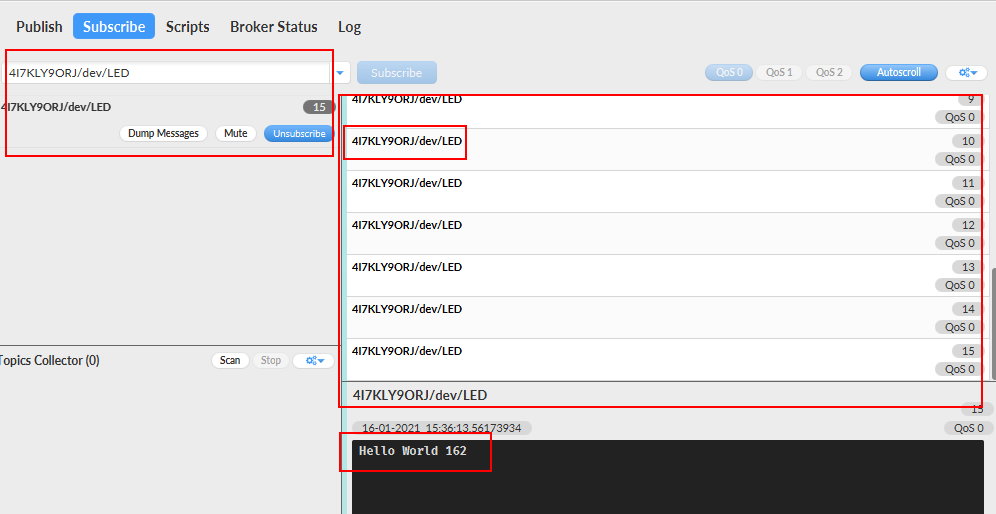996x514 pixels.
Task: Toggle the Autoscroll button
Action: click(x=898, y=73)
